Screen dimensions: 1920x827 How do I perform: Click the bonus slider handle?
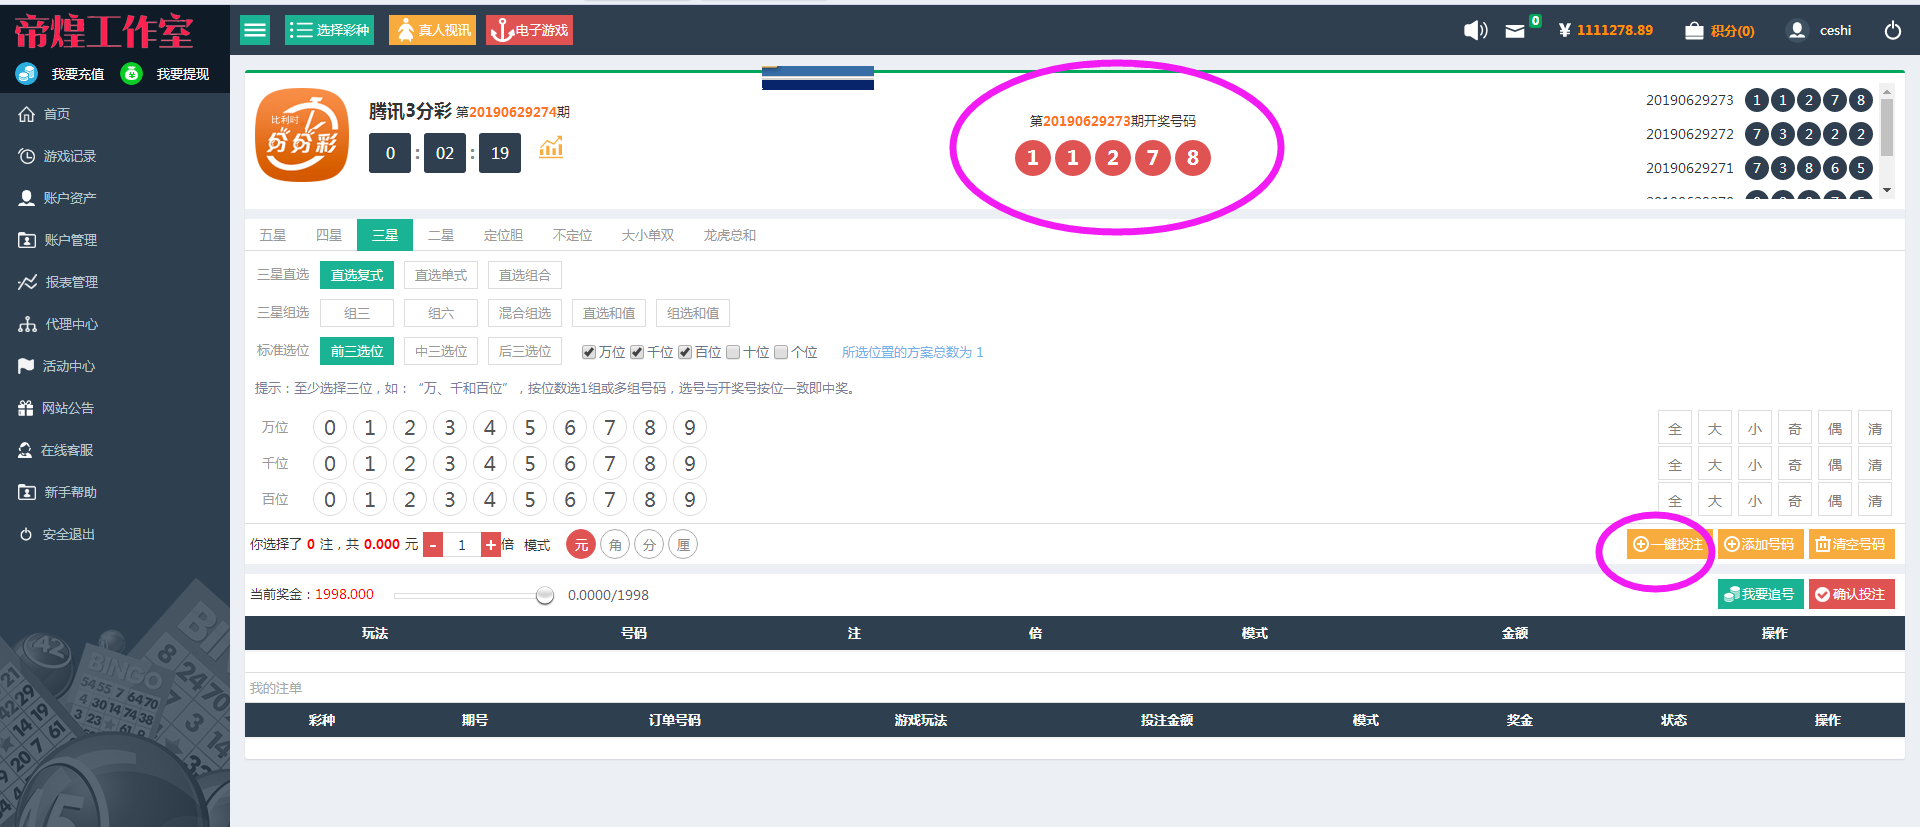click(544, 596)
